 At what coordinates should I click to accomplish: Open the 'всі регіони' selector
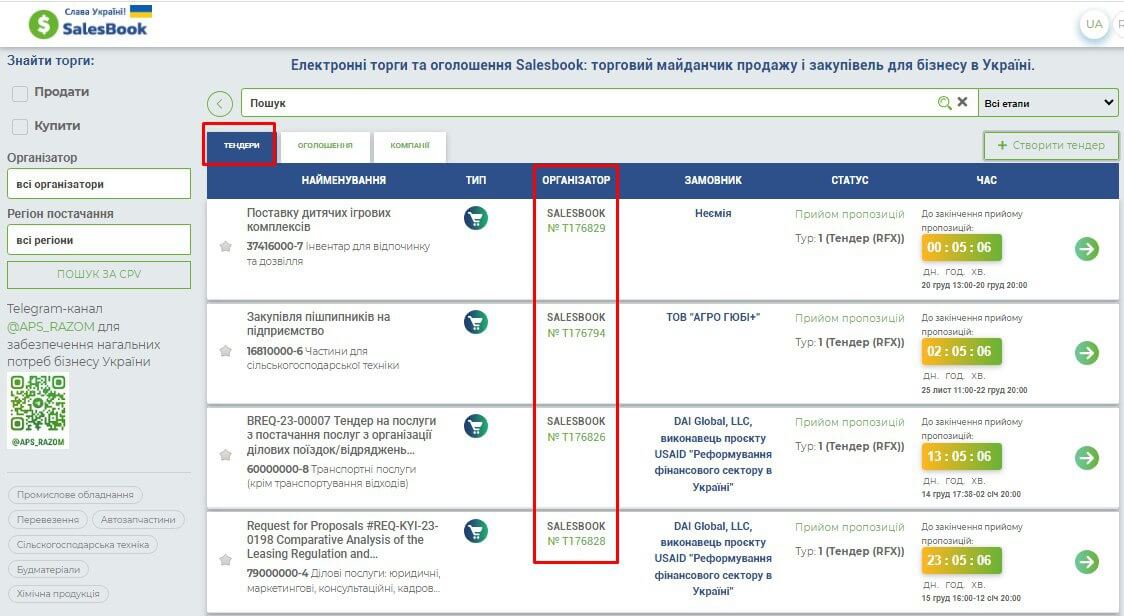(x=99, y=240)
